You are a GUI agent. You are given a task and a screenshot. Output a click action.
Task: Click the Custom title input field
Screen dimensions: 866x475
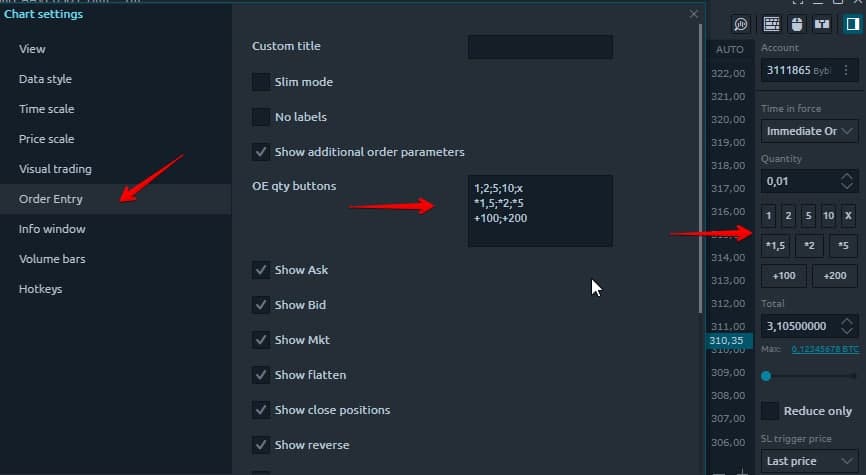coord(540,47)
